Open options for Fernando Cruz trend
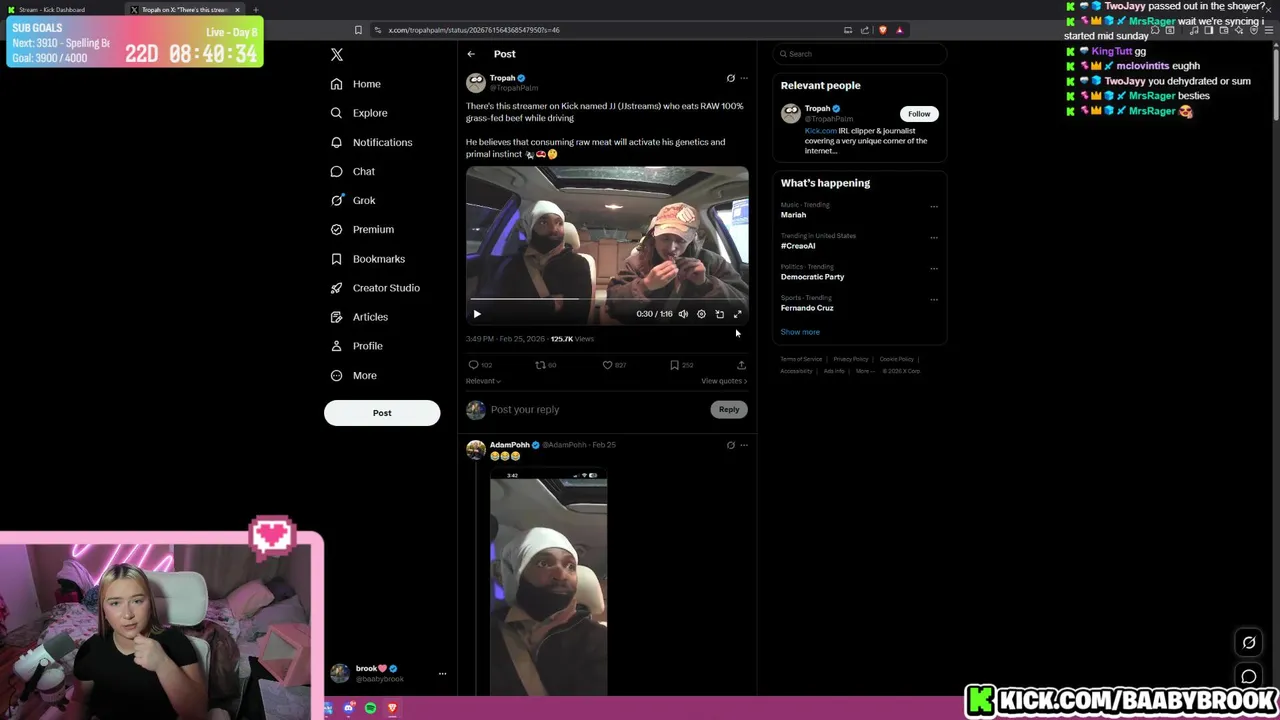Screen dimensions: 1280x720 pyautogui.click(x=934, y=300)
